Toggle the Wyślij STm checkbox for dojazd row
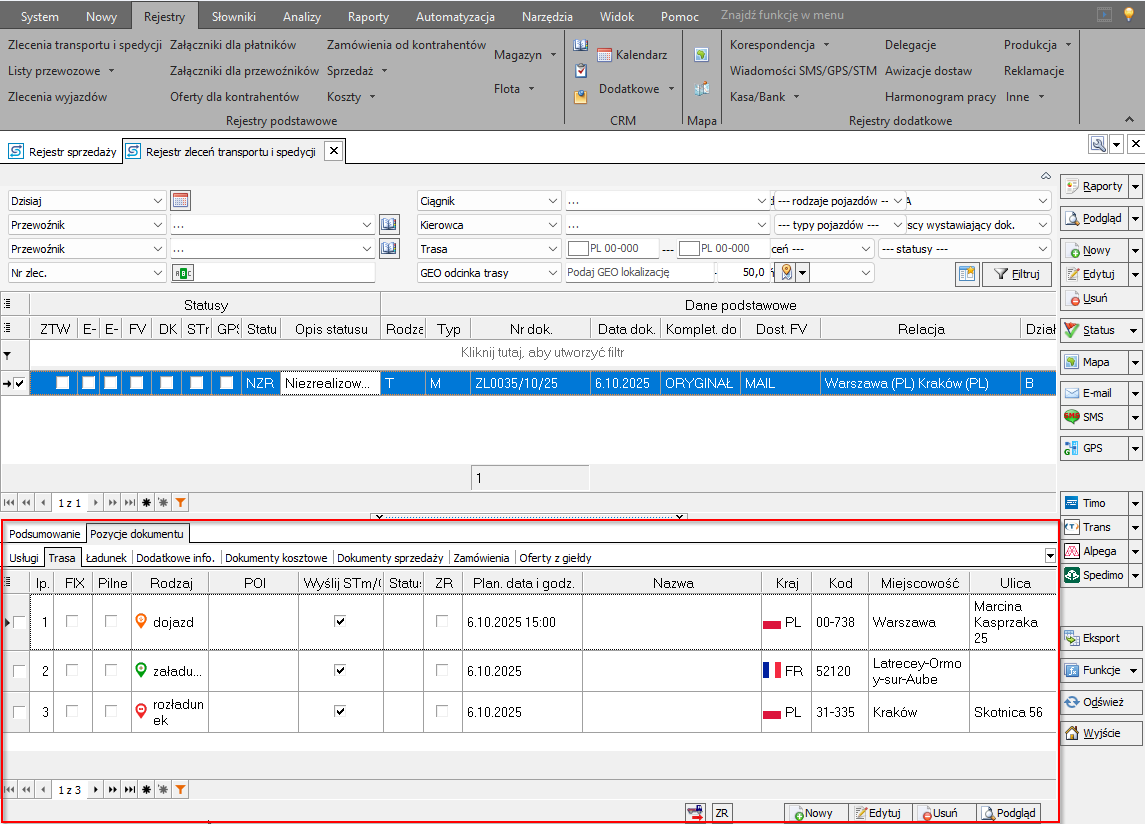 tap(340, 622)
